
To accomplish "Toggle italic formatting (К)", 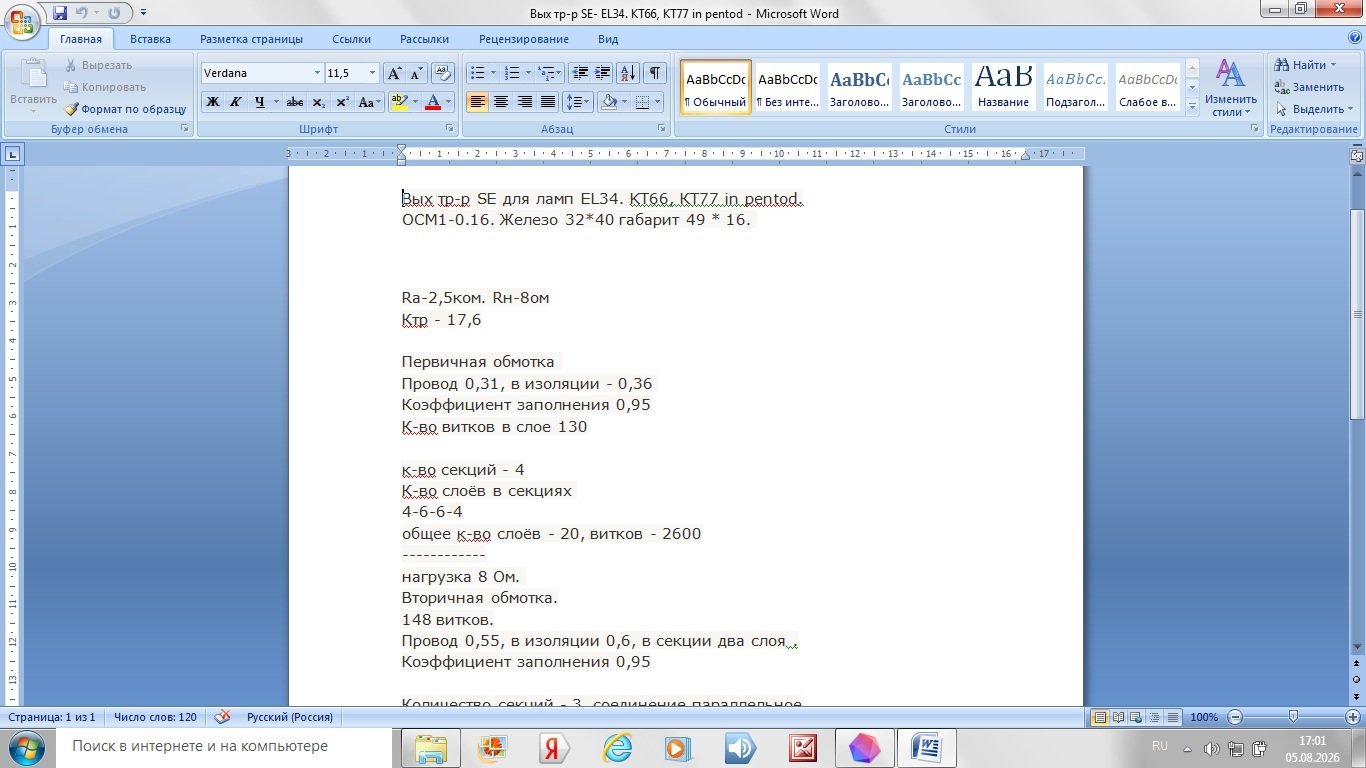I will 236,102.
